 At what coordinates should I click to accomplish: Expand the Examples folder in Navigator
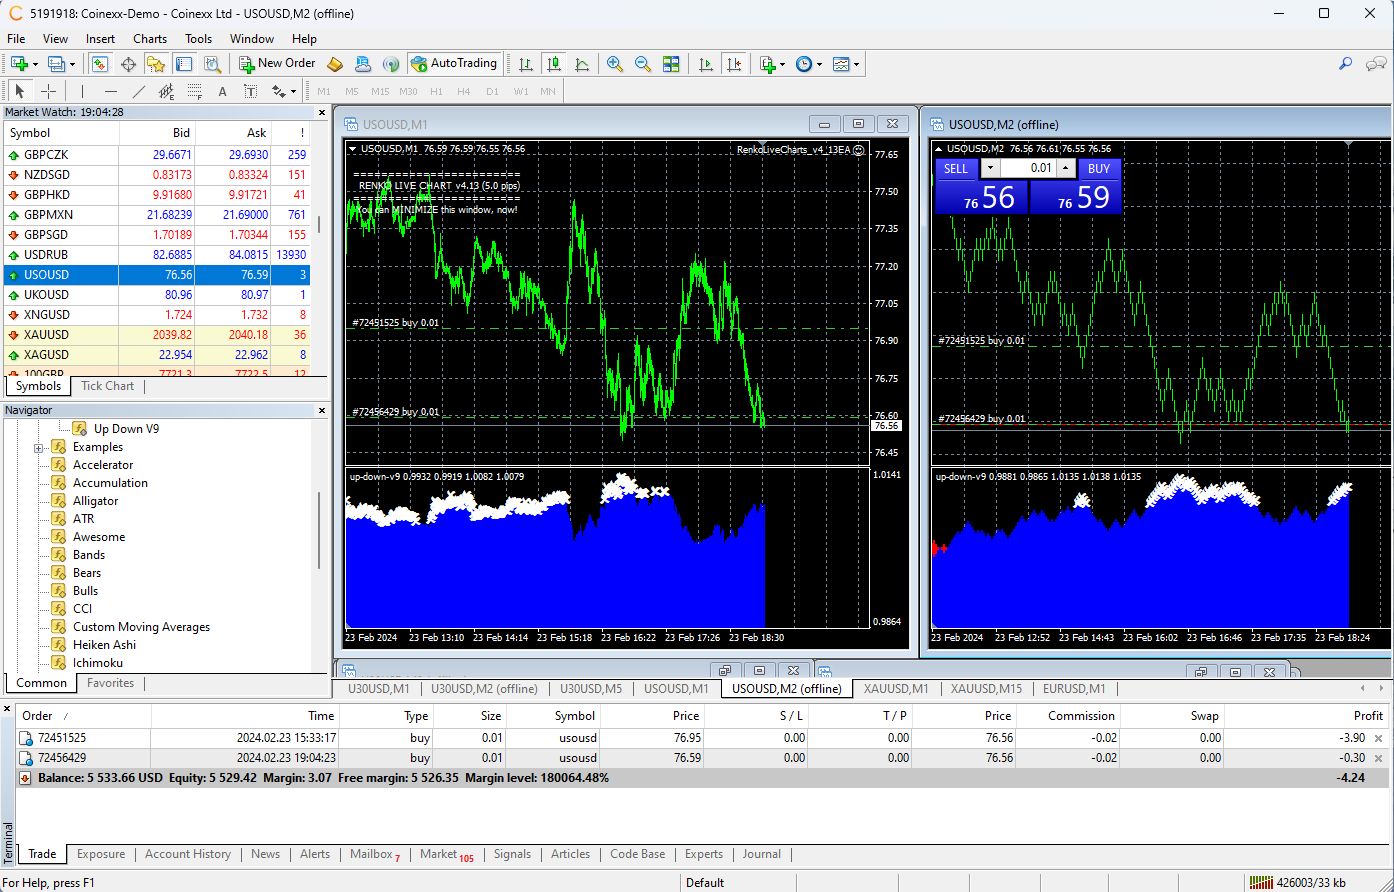pyautogui.click(x=39, y=447)
